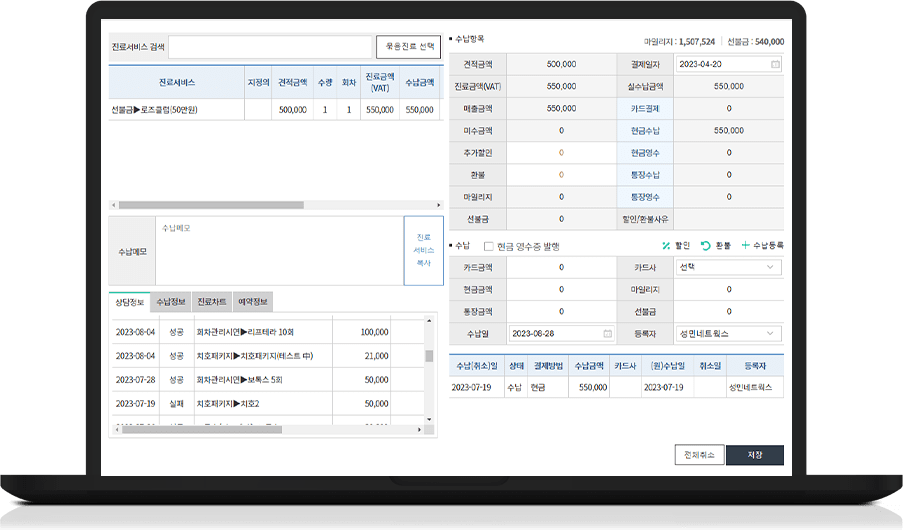Click the 선불금 input in 수납 section
Screen dimensions: 903x531
(729, 312)
